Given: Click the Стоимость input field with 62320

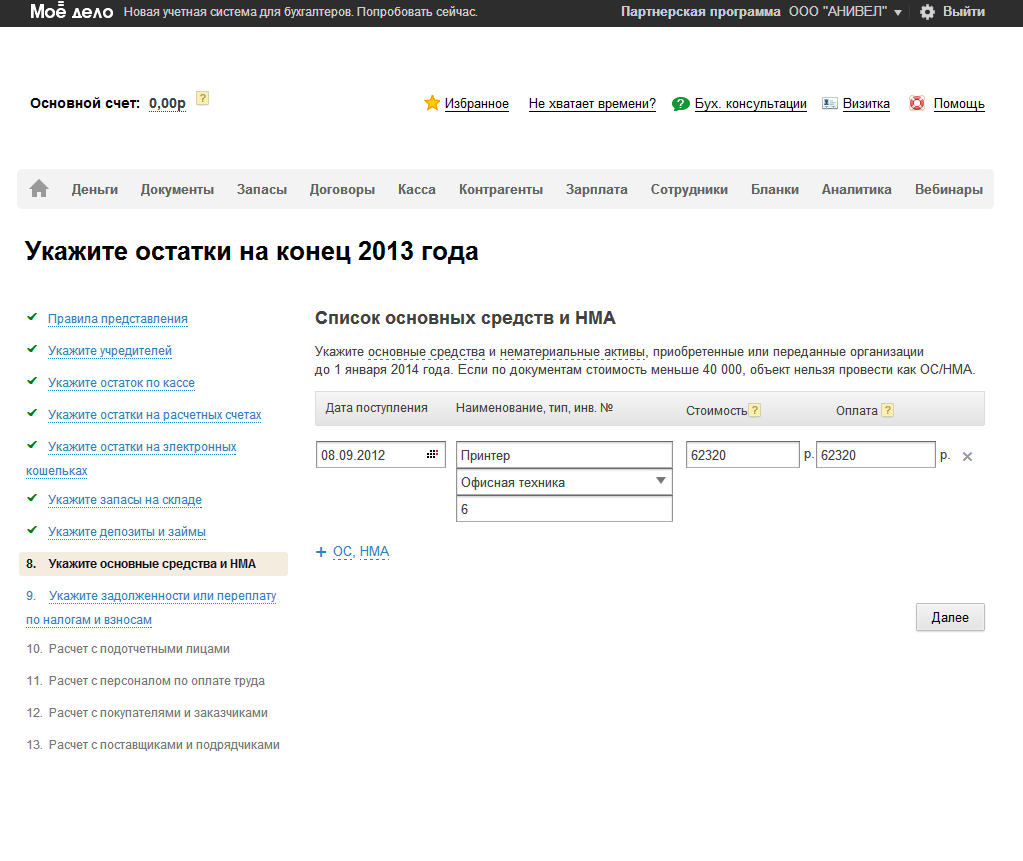Looking at the screenshot, I should (x=742, y=455).
